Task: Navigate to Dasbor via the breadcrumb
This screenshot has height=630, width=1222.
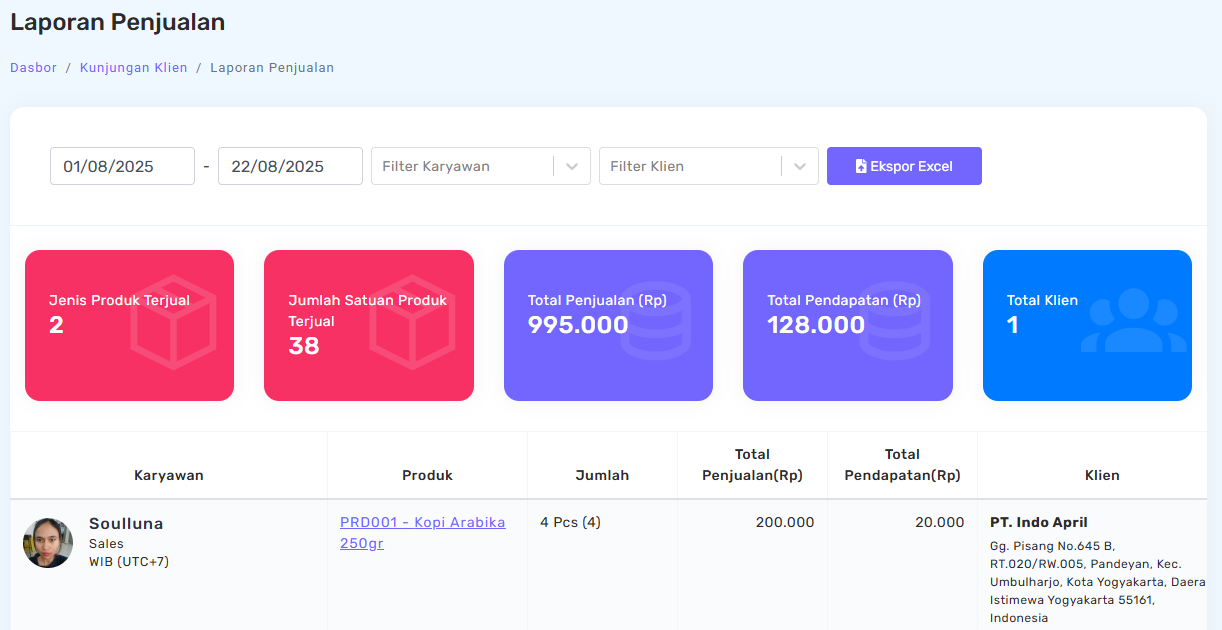Action: [33, 67]
